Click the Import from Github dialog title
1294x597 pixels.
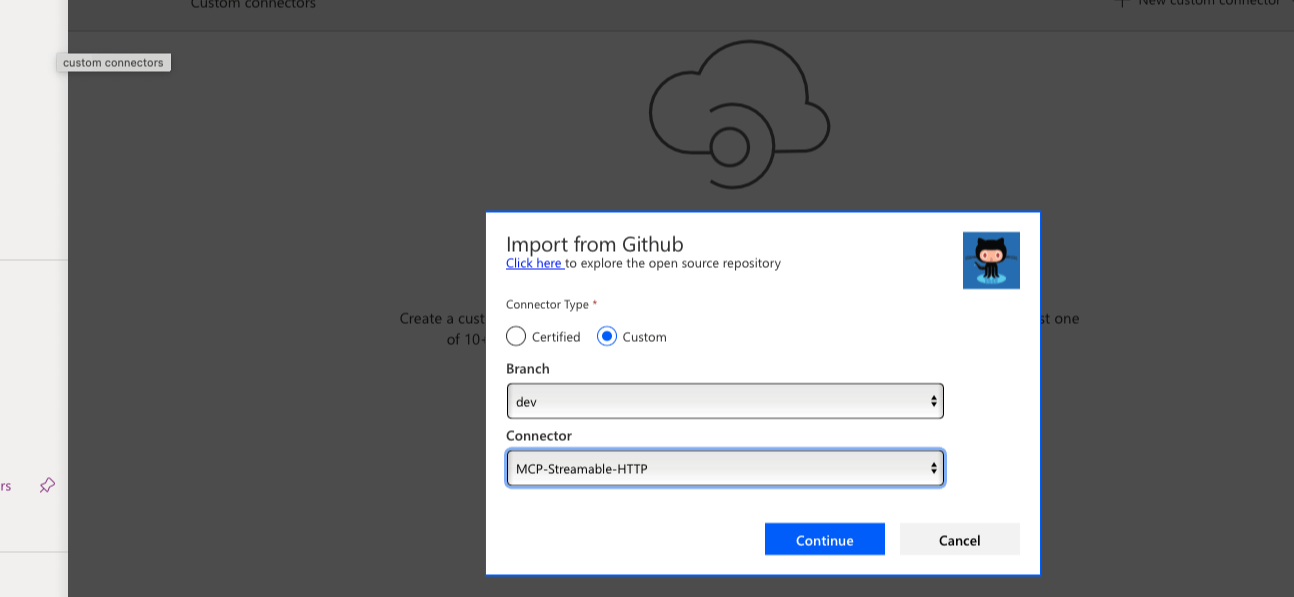[x=595, y=244]
